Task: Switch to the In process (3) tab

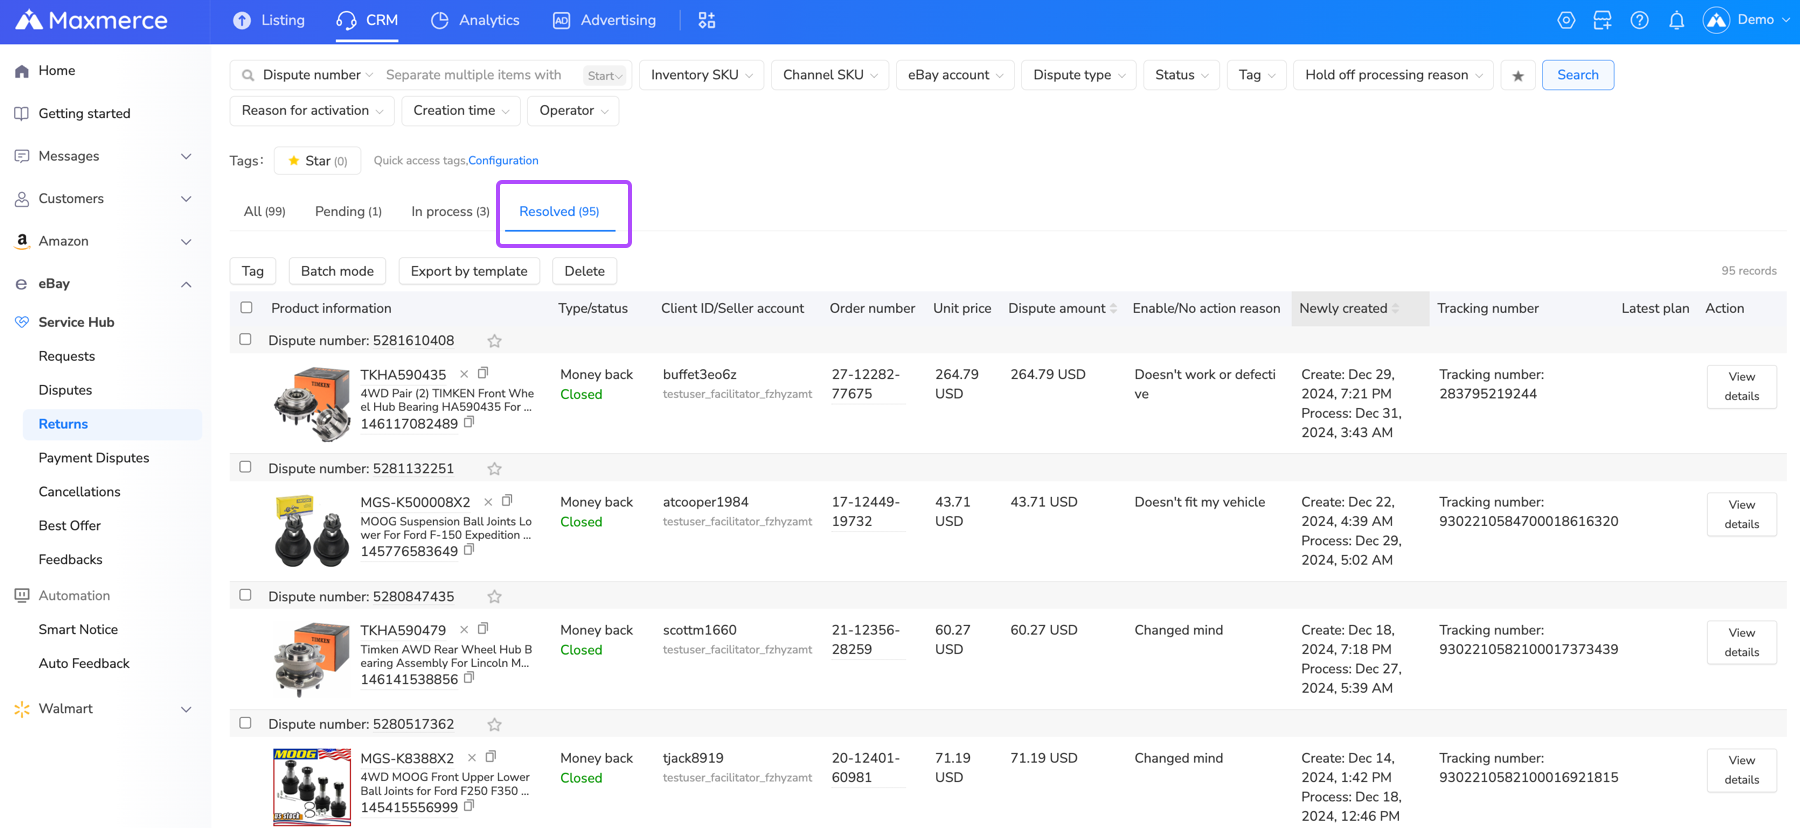Action: 450,212
